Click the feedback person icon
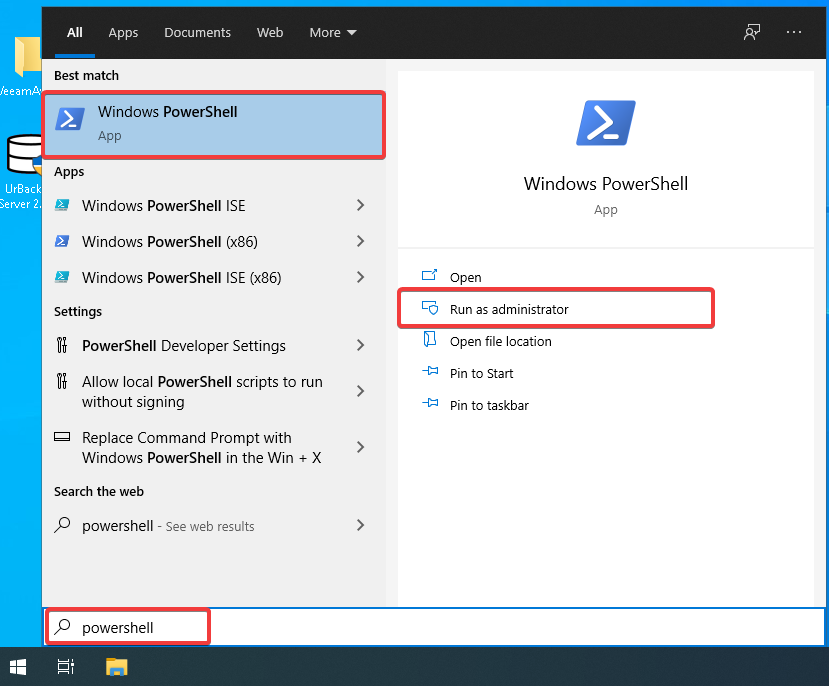Viewport: 829px width, 686px height. [x=751, y=33]
